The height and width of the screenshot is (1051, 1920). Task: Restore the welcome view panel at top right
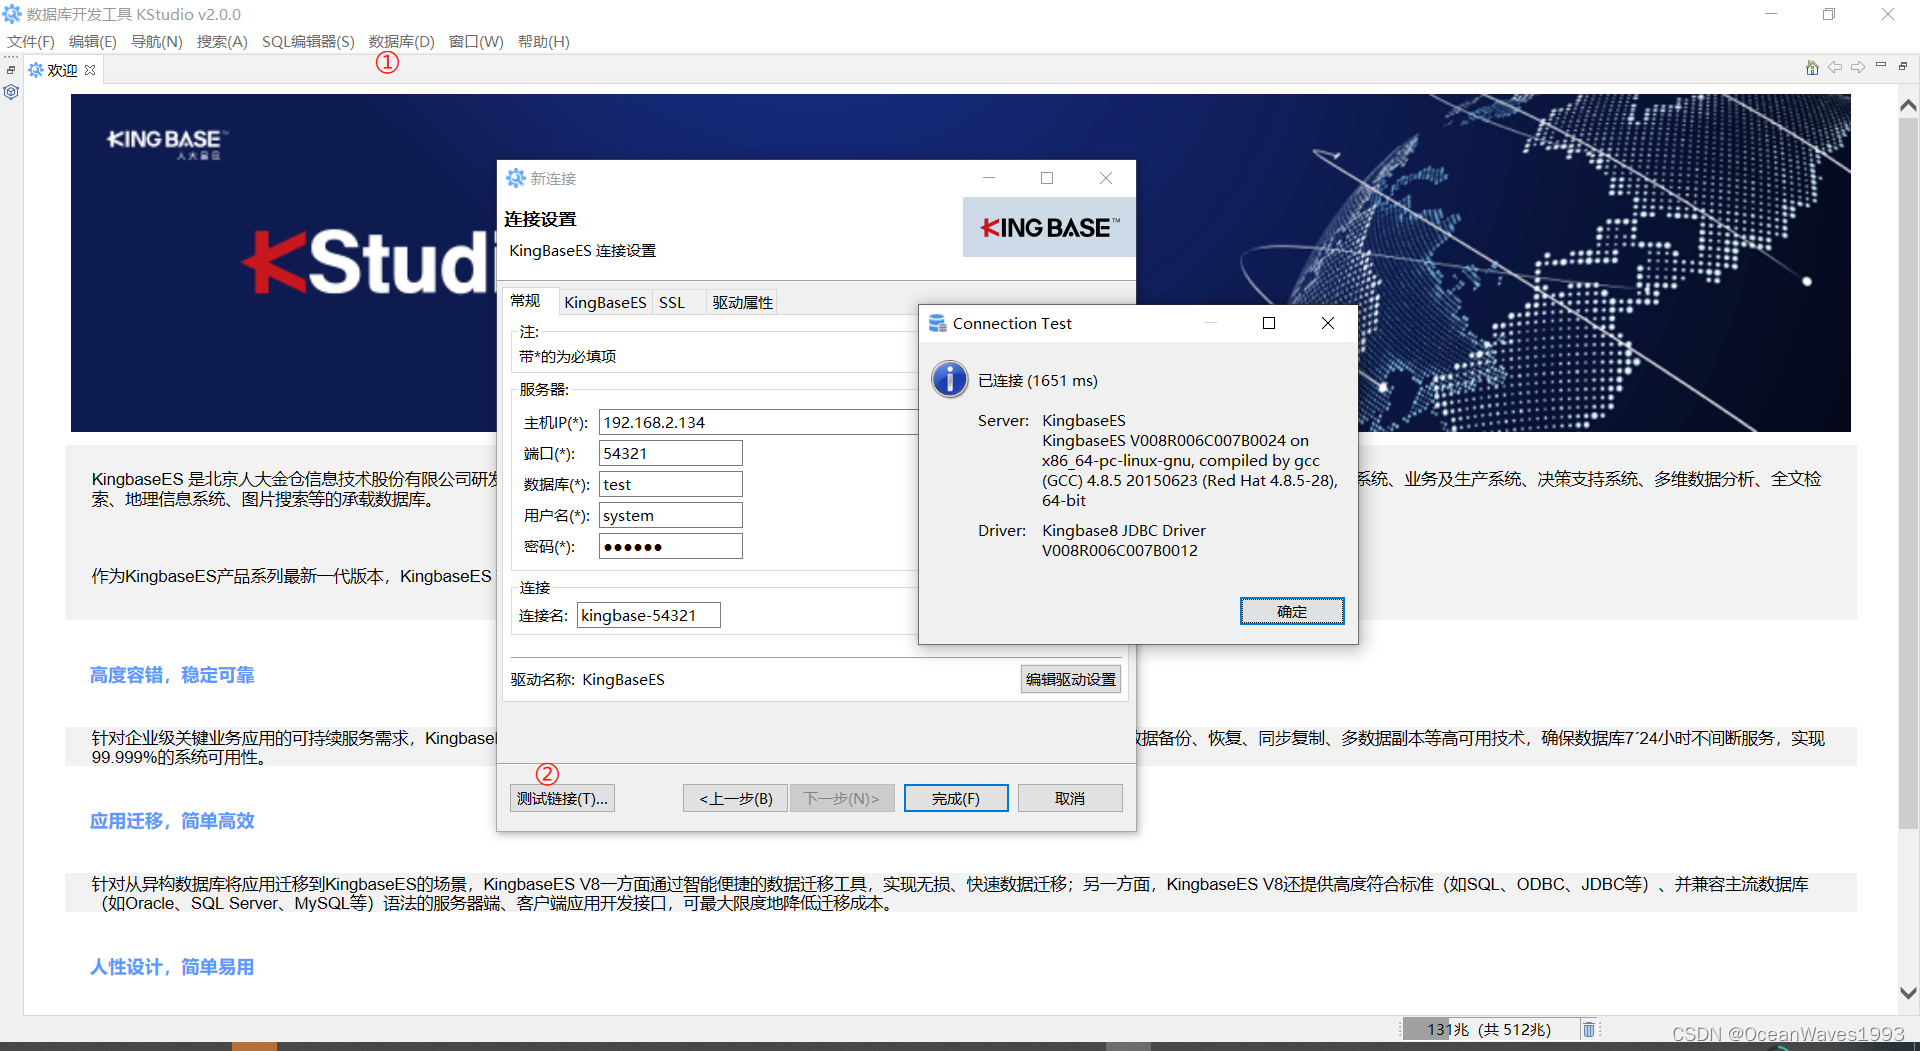[1903, 65]
